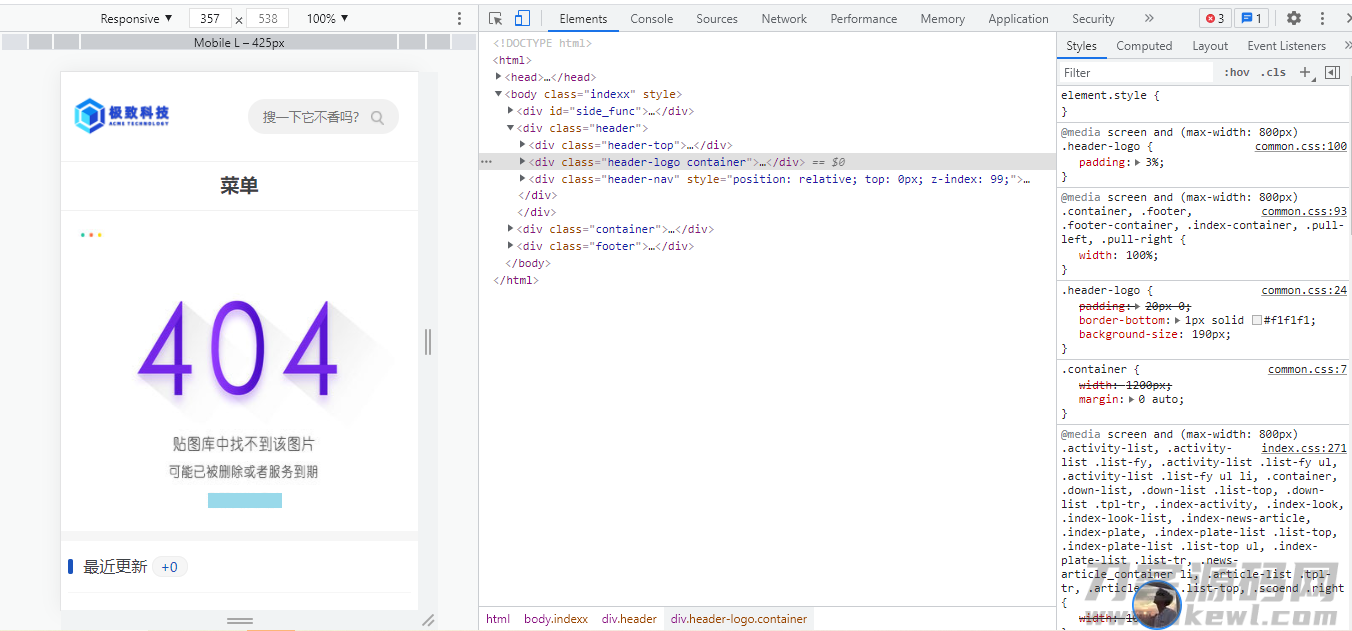Click the blue messages count badge
1352x631 pixels.
[1251, 18]
